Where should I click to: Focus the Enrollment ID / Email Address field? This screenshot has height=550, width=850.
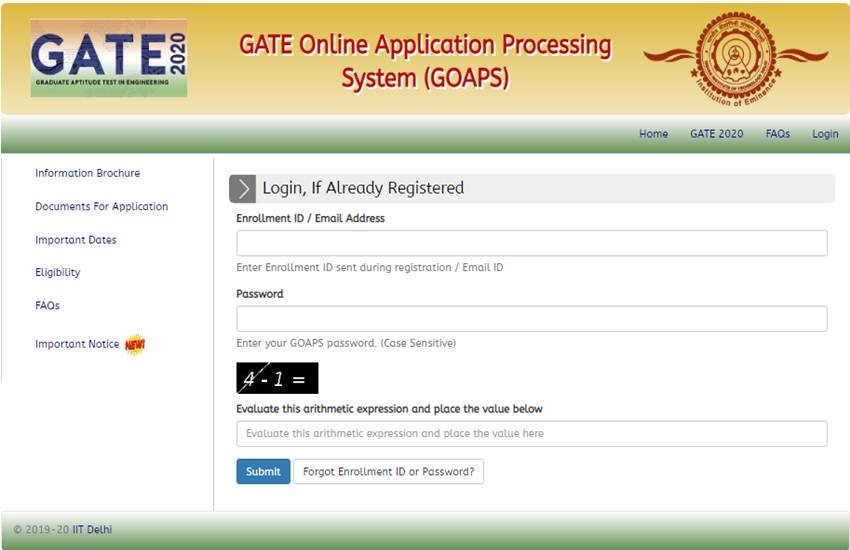click(x=531, y=243)
